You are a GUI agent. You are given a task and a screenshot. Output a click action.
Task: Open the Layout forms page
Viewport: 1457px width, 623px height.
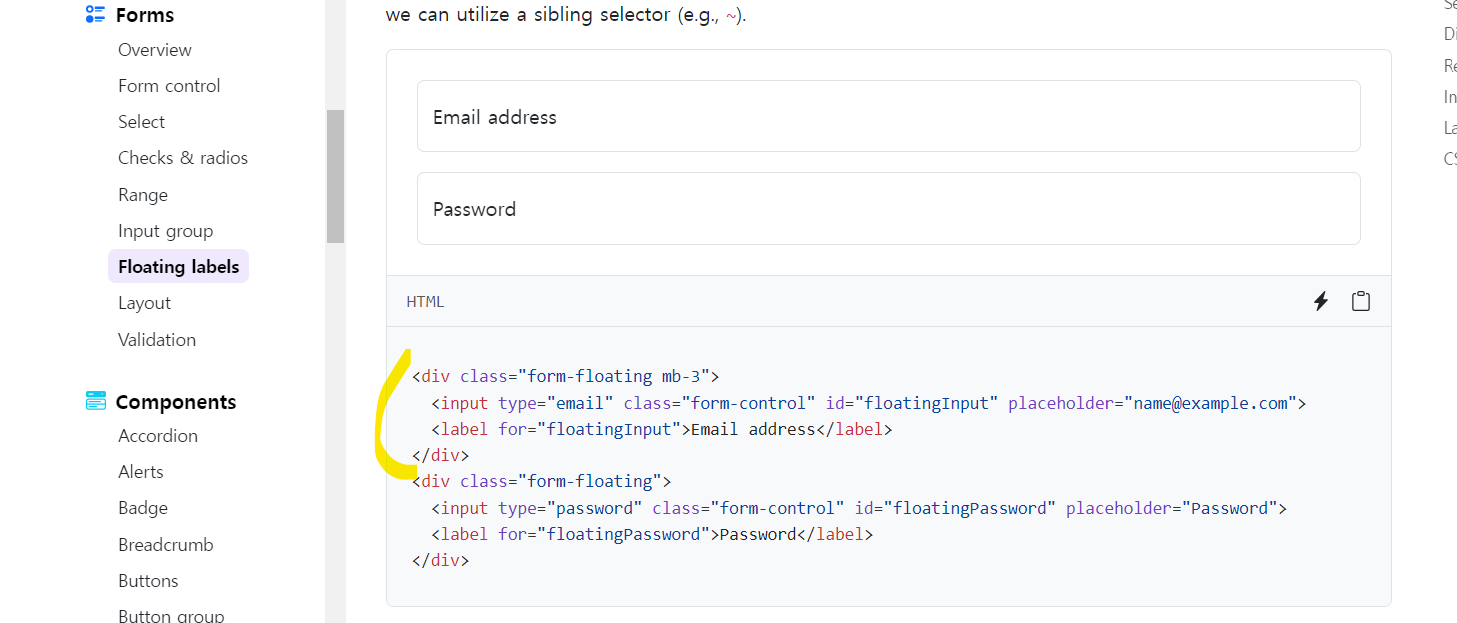click(x=145, y=303)
